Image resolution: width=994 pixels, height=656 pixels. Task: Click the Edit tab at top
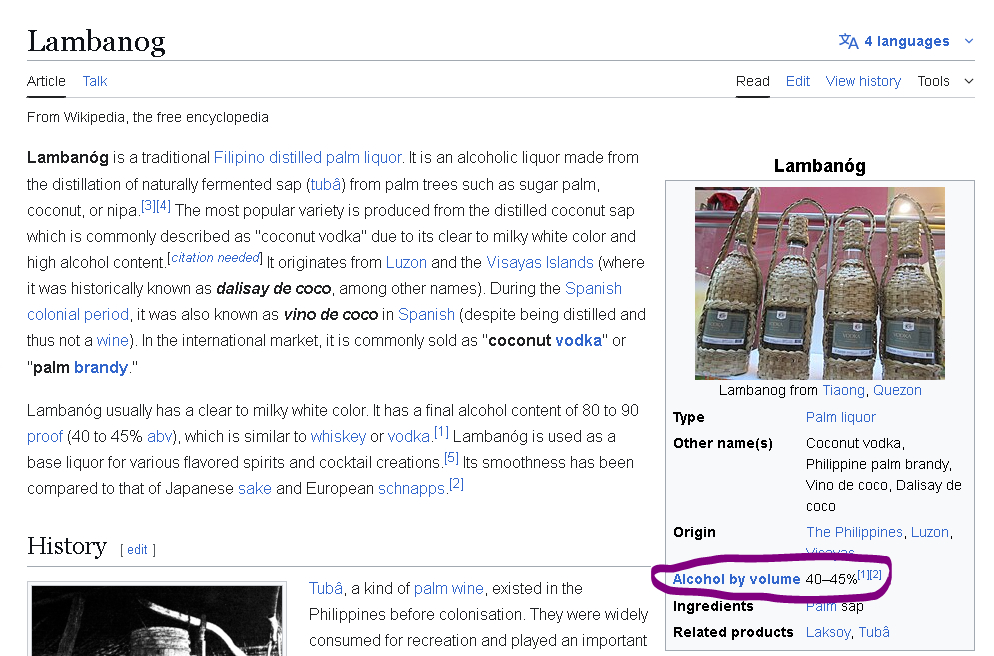pos(798,81)
